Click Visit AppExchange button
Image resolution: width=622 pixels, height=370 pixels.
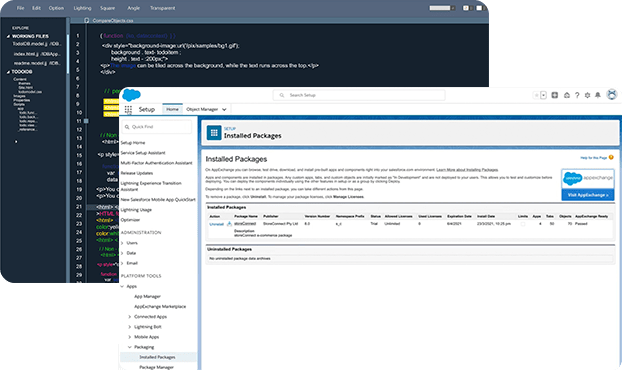click(588, 195)
